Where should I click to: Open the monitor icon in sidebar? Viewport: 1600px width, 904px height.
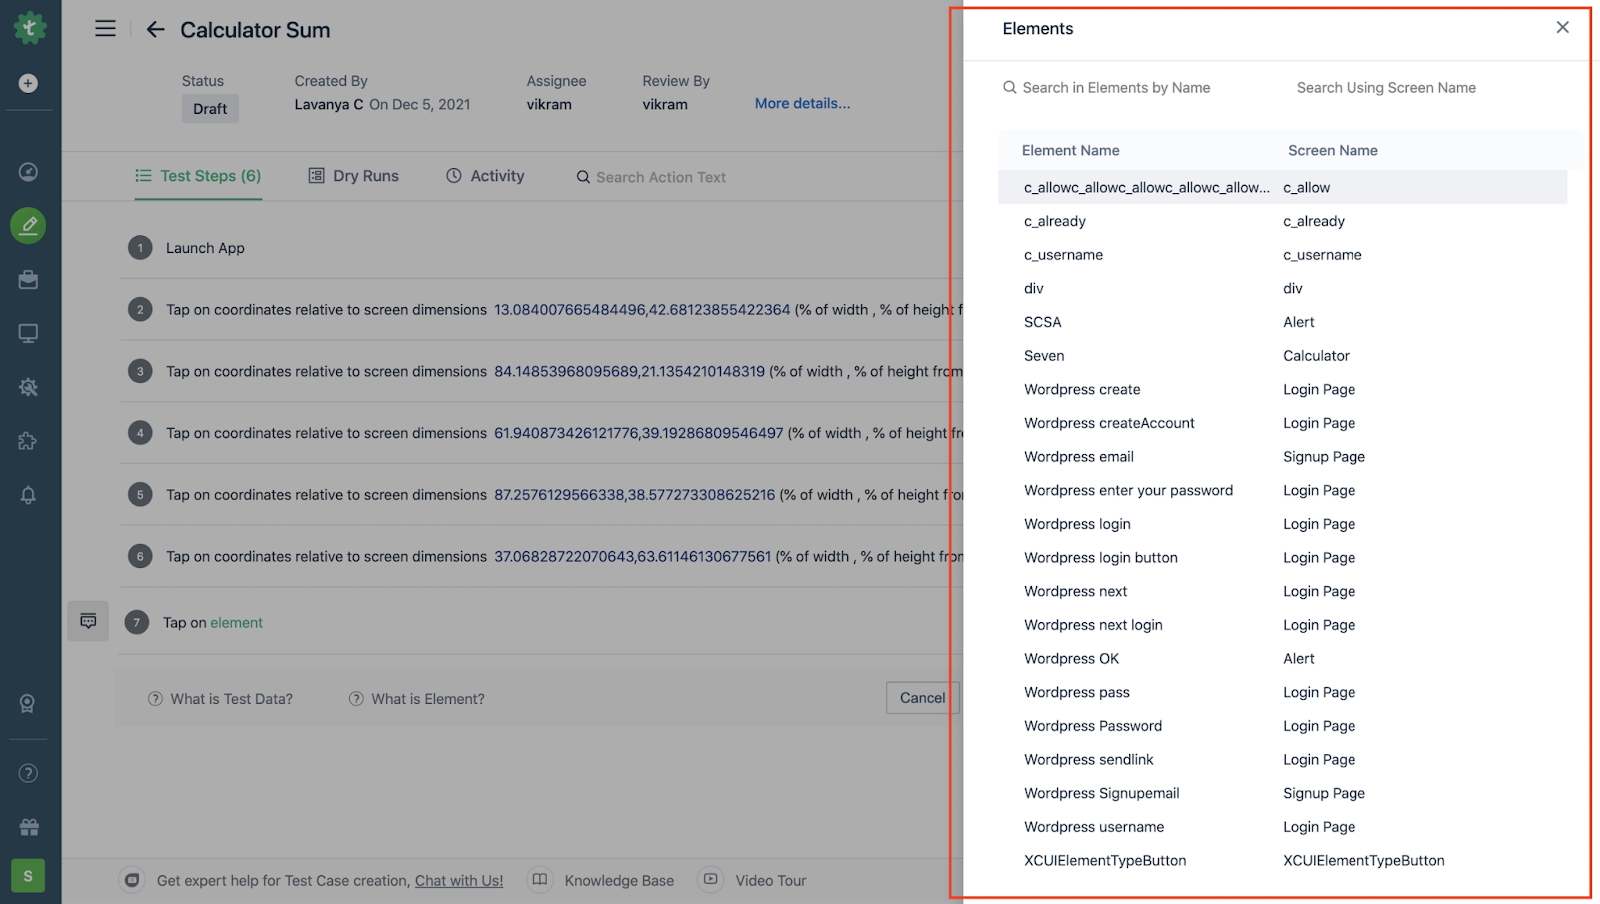click(x=29, y=334)
